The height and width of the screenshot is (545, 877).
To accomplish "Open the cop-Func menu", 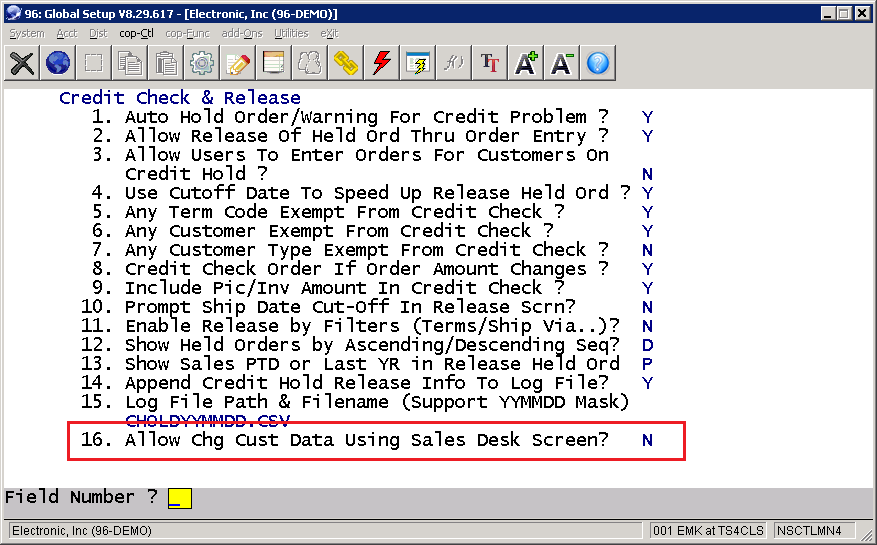I will pos(187,34).
